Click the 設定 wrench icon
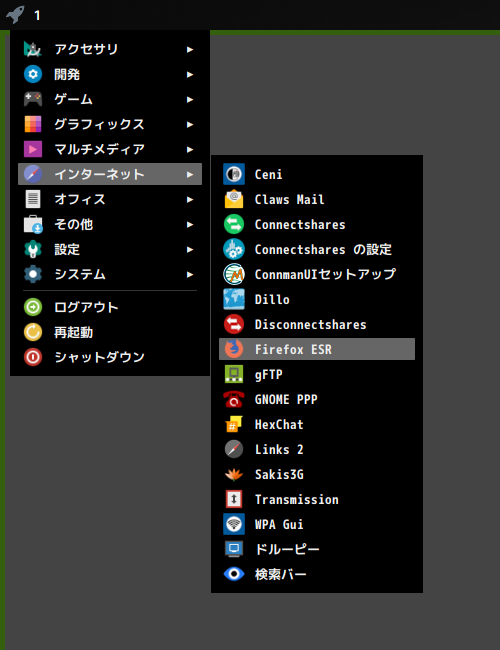The width and height of the screenshot is (500, 650). click(x=33, y=249)
